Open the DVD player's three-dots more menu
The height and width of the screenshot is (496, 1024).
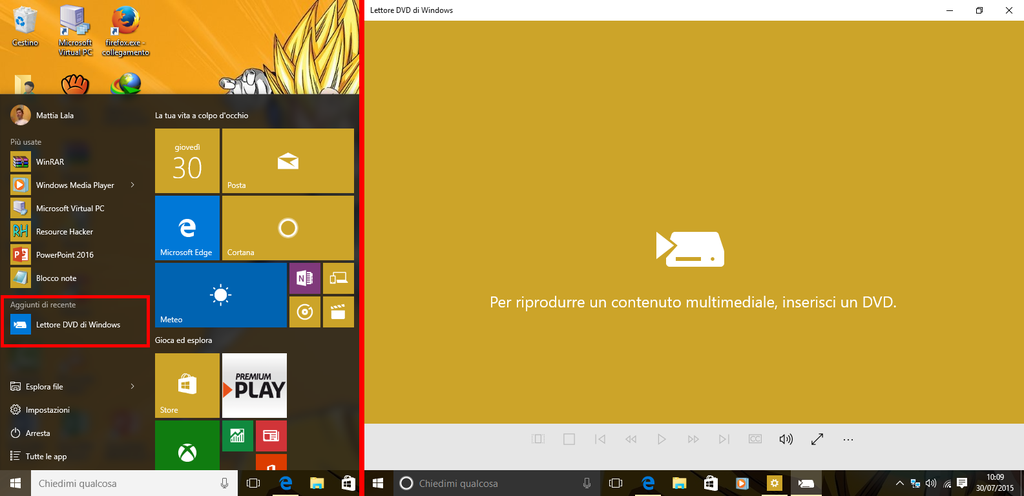coord(848,440)
